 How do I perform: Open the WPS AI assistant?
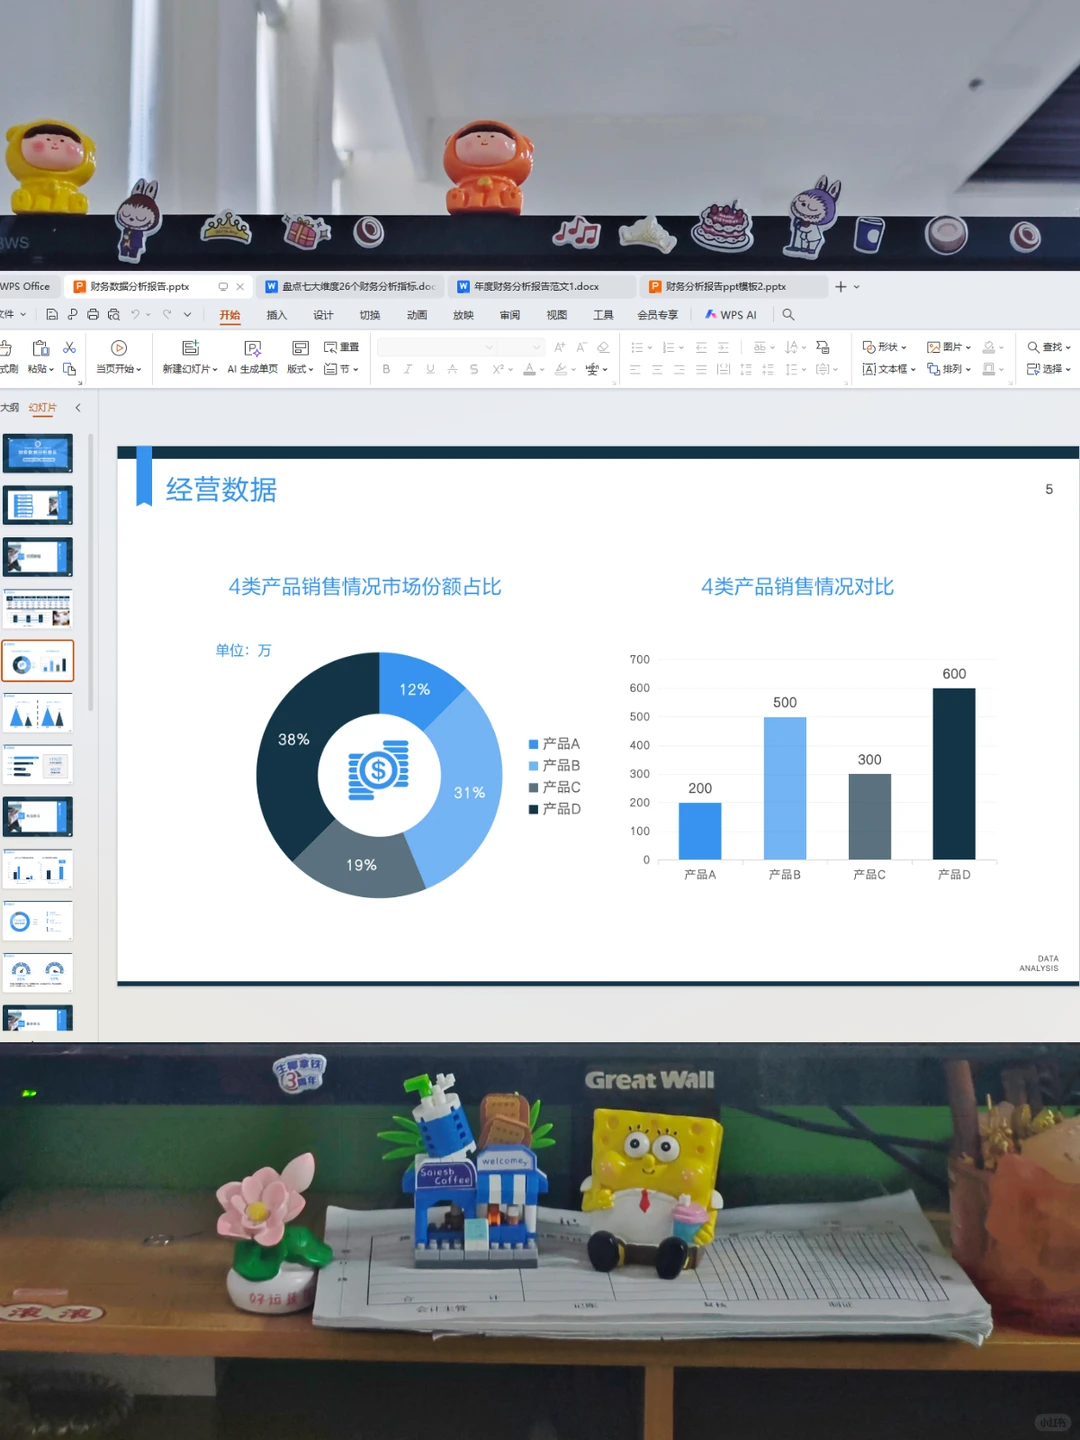tap(731, 314)
